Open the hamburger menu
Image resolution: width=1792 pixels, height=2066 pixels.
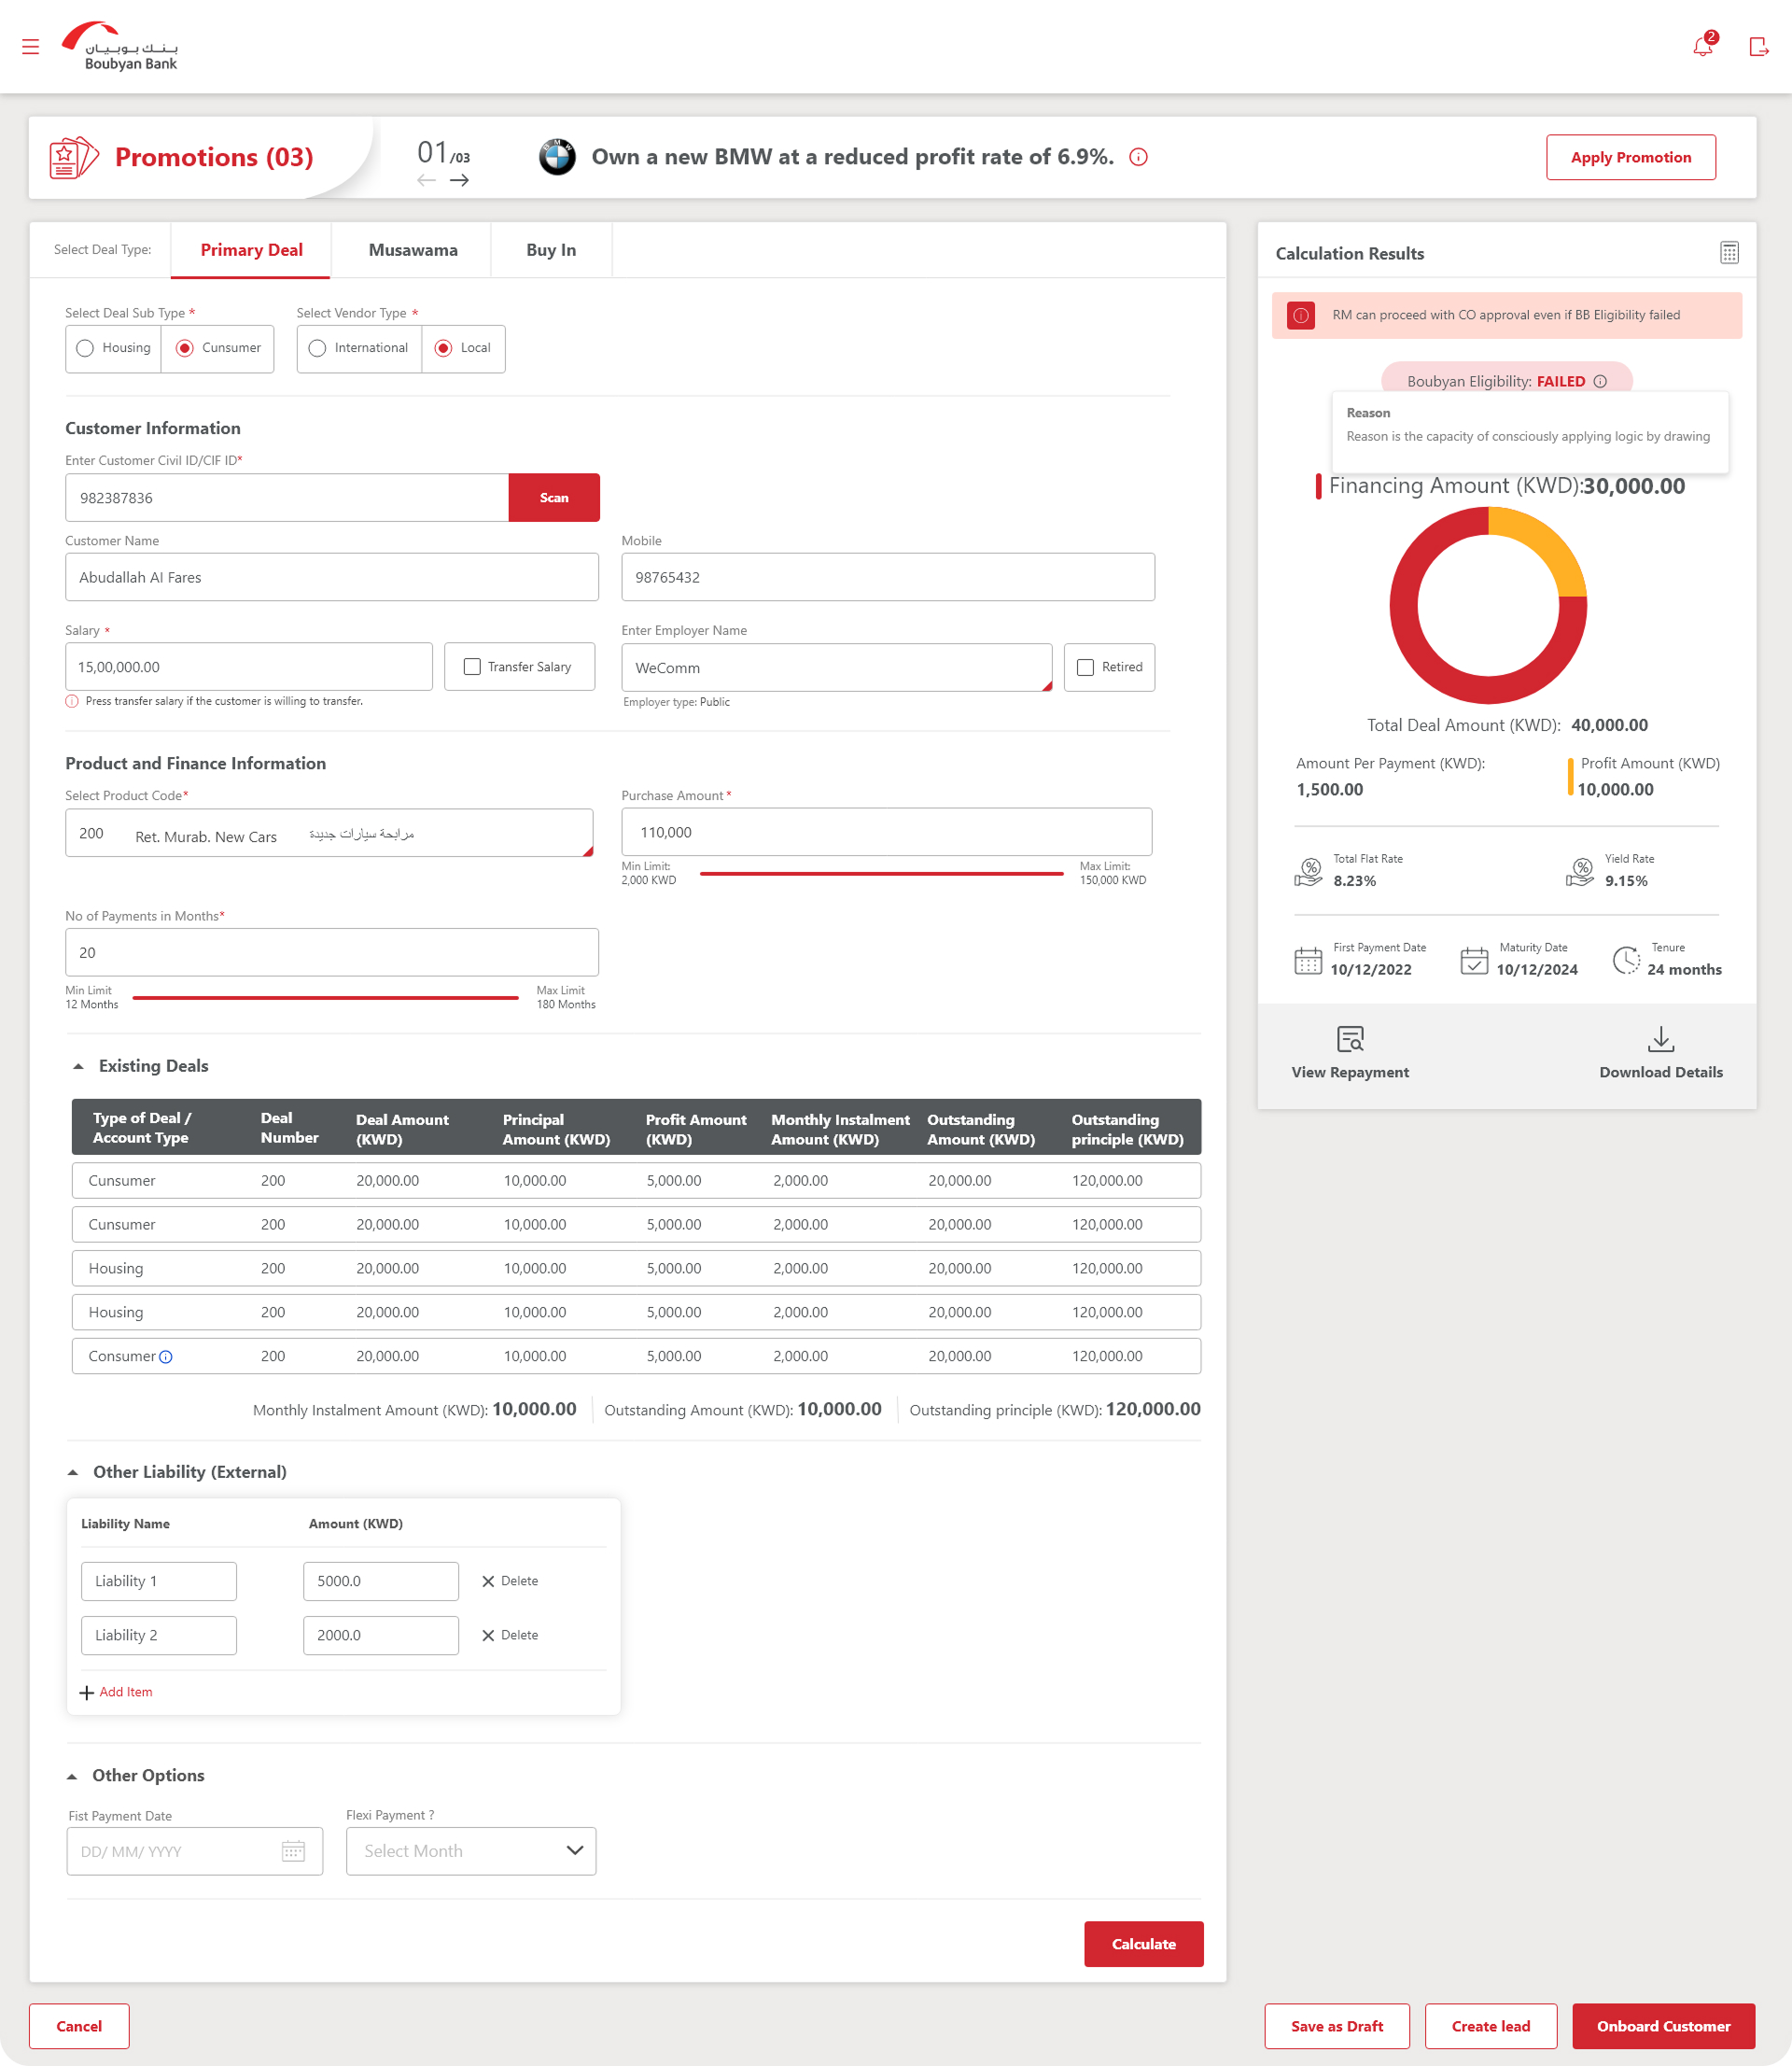pos(30,46)
